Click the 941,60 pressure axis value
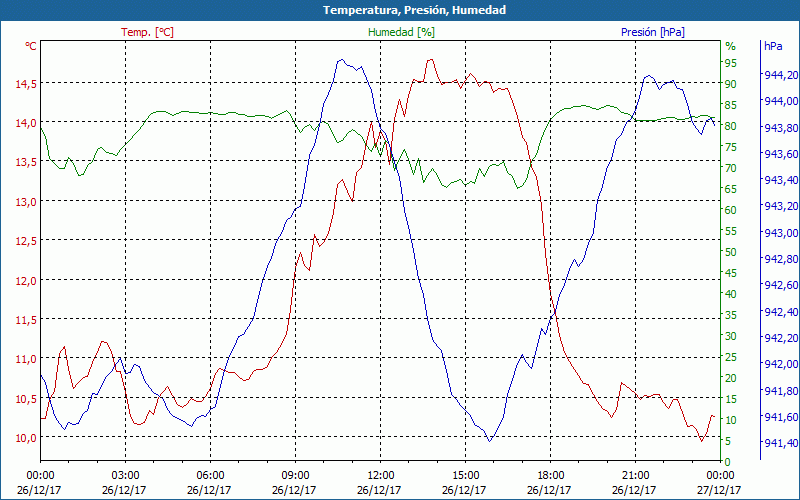Viewport: 800px width, 500px height. pyautogui.click(x=781, y=417)
